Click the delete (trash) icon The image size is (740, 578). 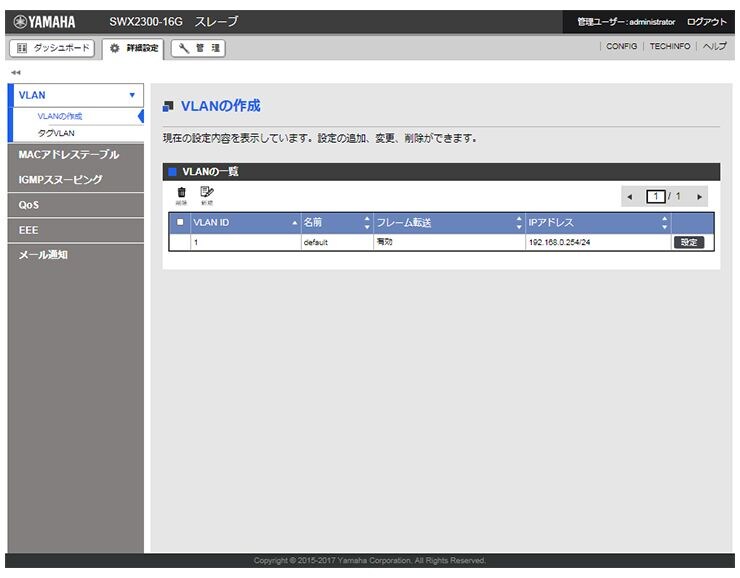tap(181, 194)
